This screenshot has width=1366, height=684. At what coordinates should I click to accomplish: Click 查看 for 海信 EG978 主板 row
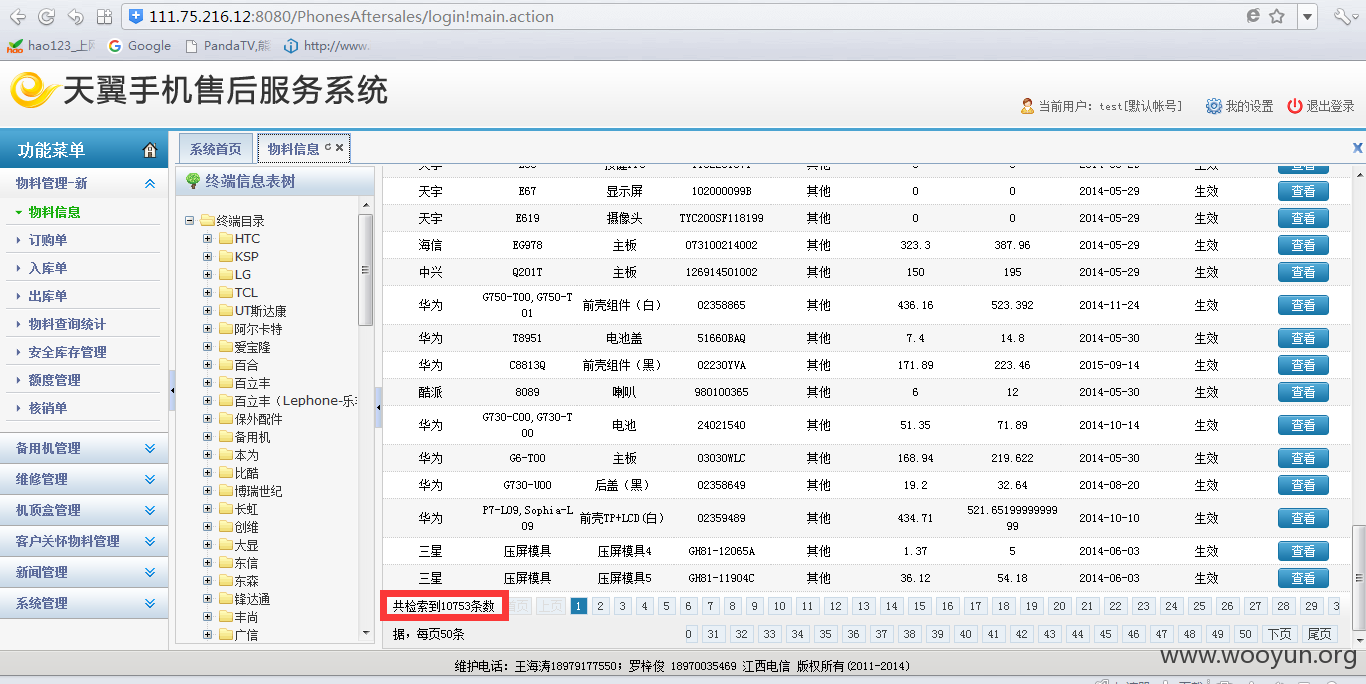point(1303,245)
